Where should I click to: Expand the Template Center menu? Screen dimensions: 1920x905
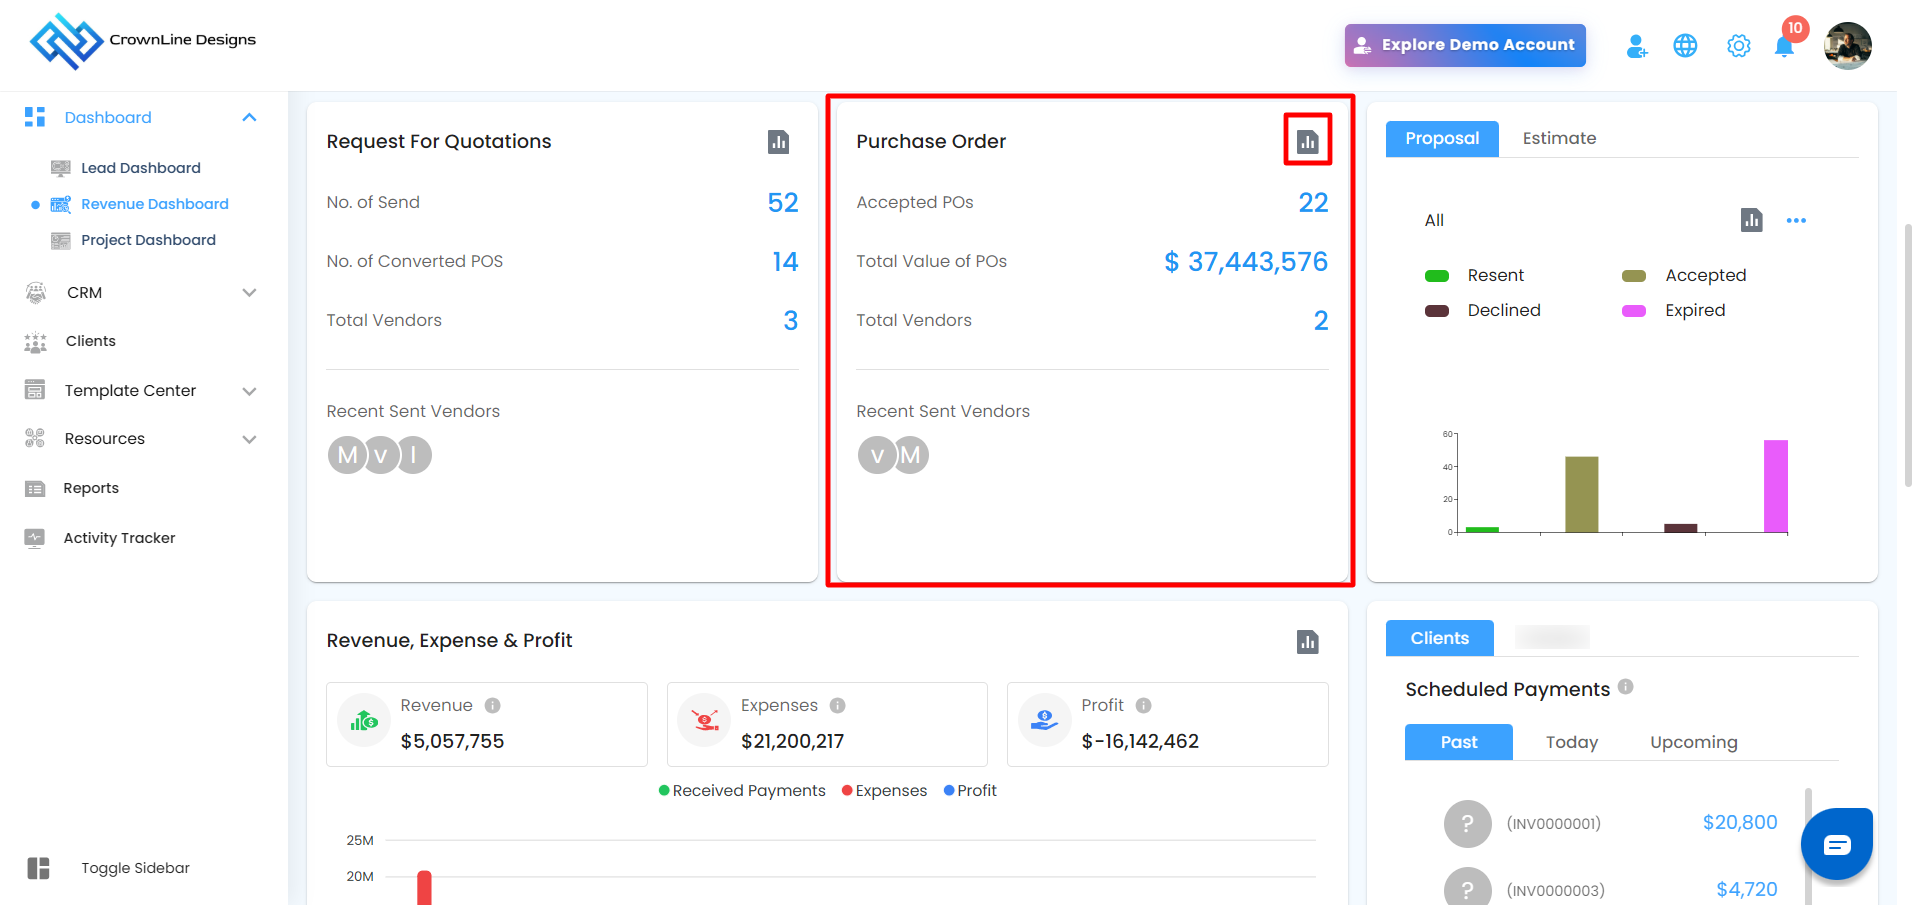(249, 391)
